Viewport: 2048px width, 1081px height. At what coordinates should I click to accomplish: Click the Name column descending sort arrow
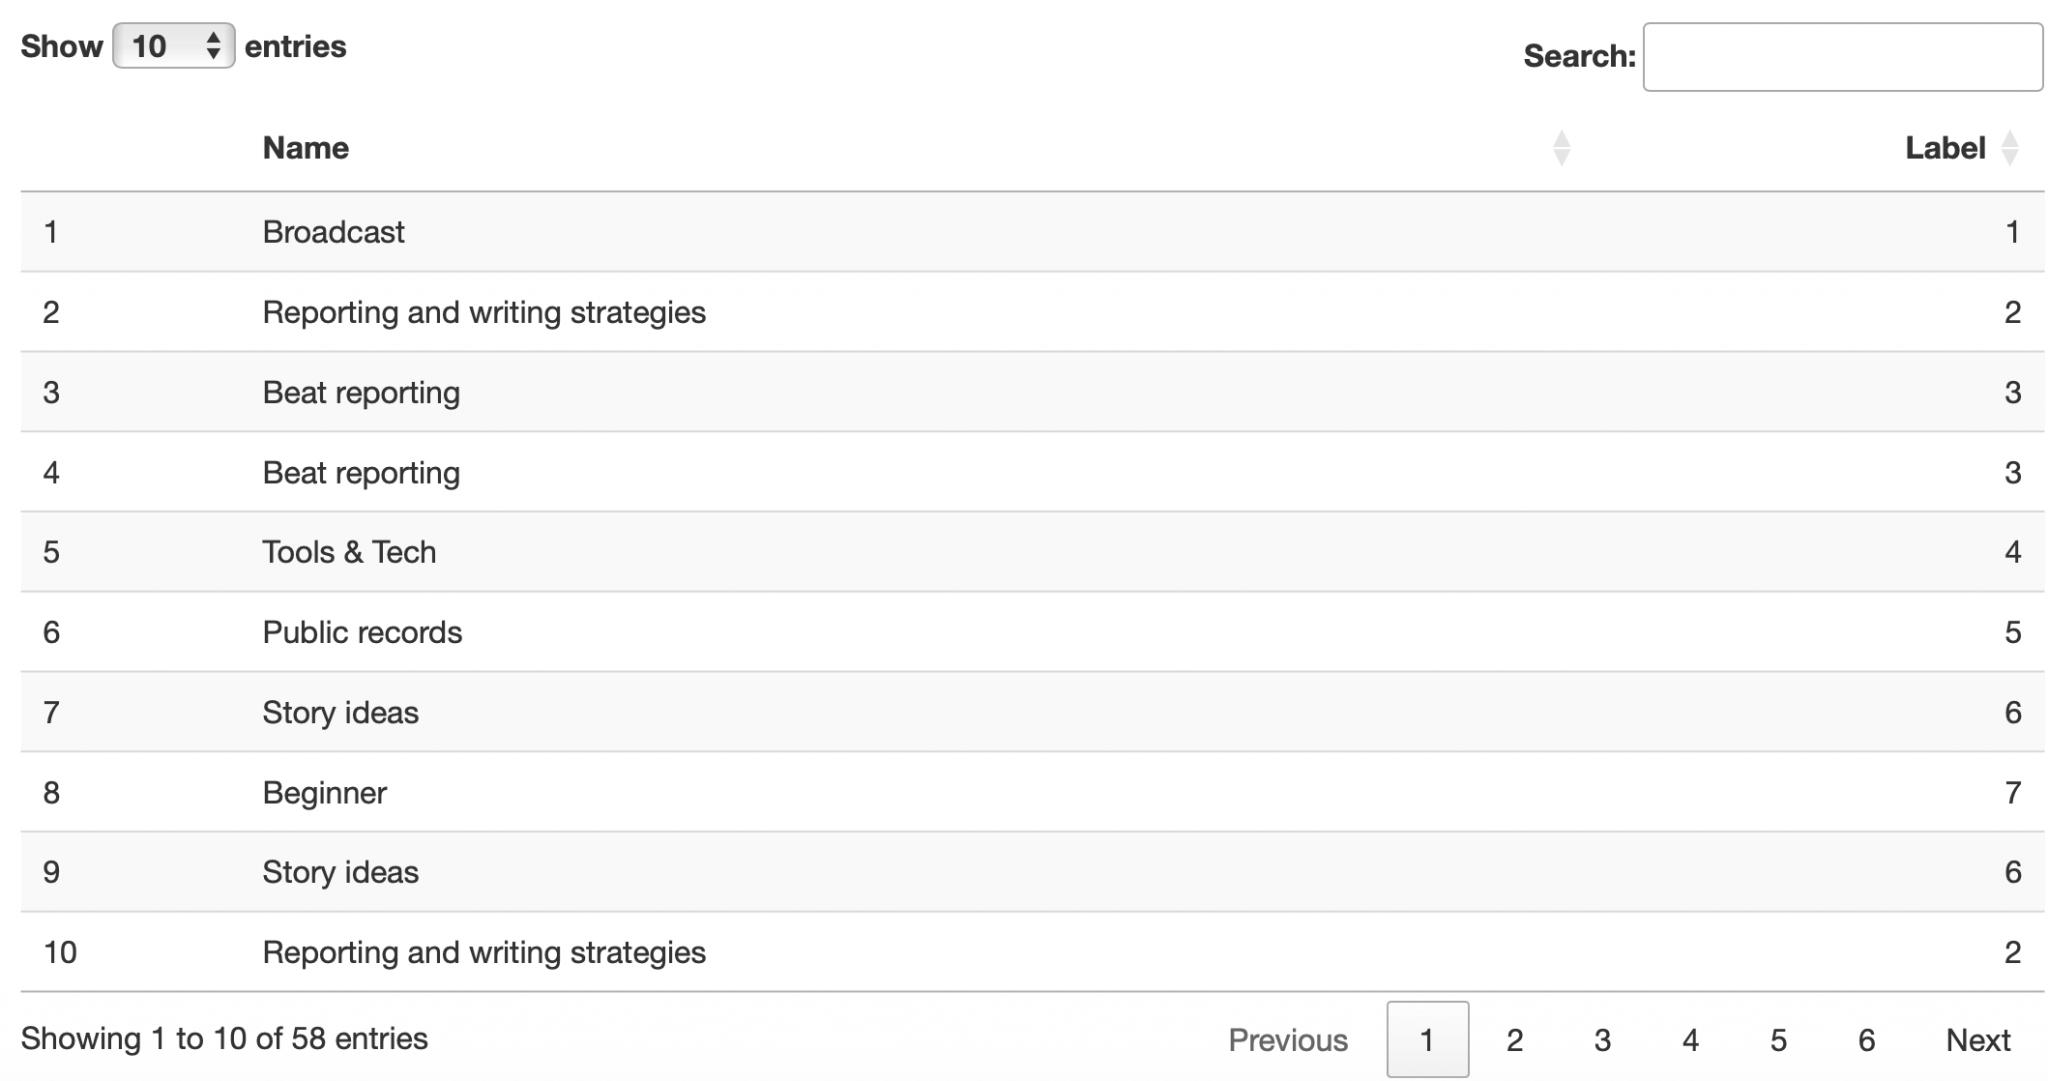point(1560,156)
